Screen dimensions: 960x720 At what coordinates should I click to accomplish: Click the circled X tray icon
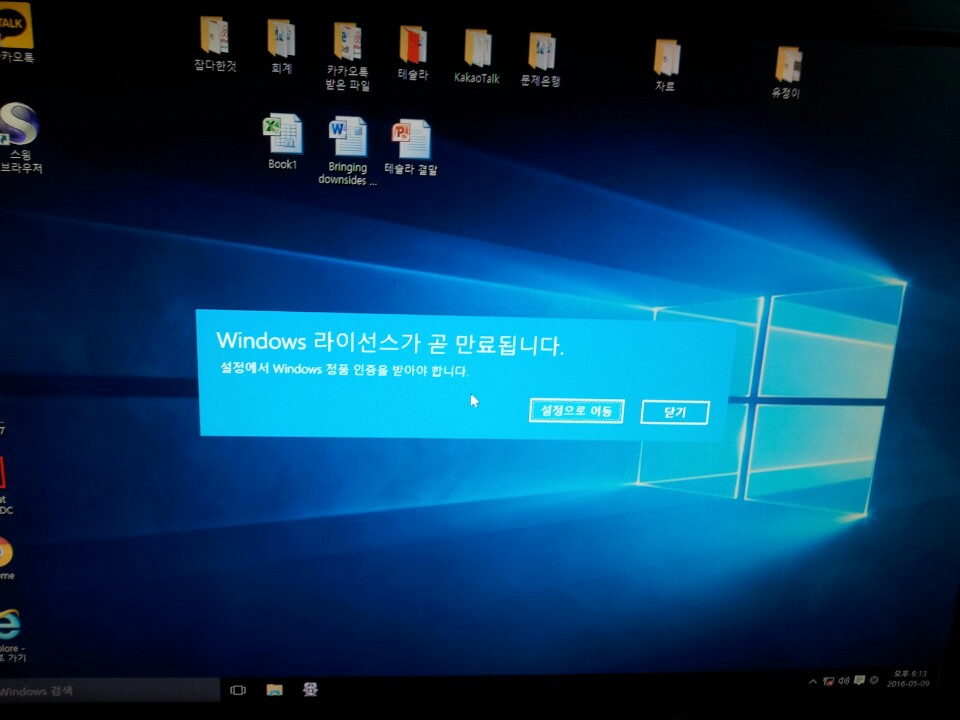874,680
